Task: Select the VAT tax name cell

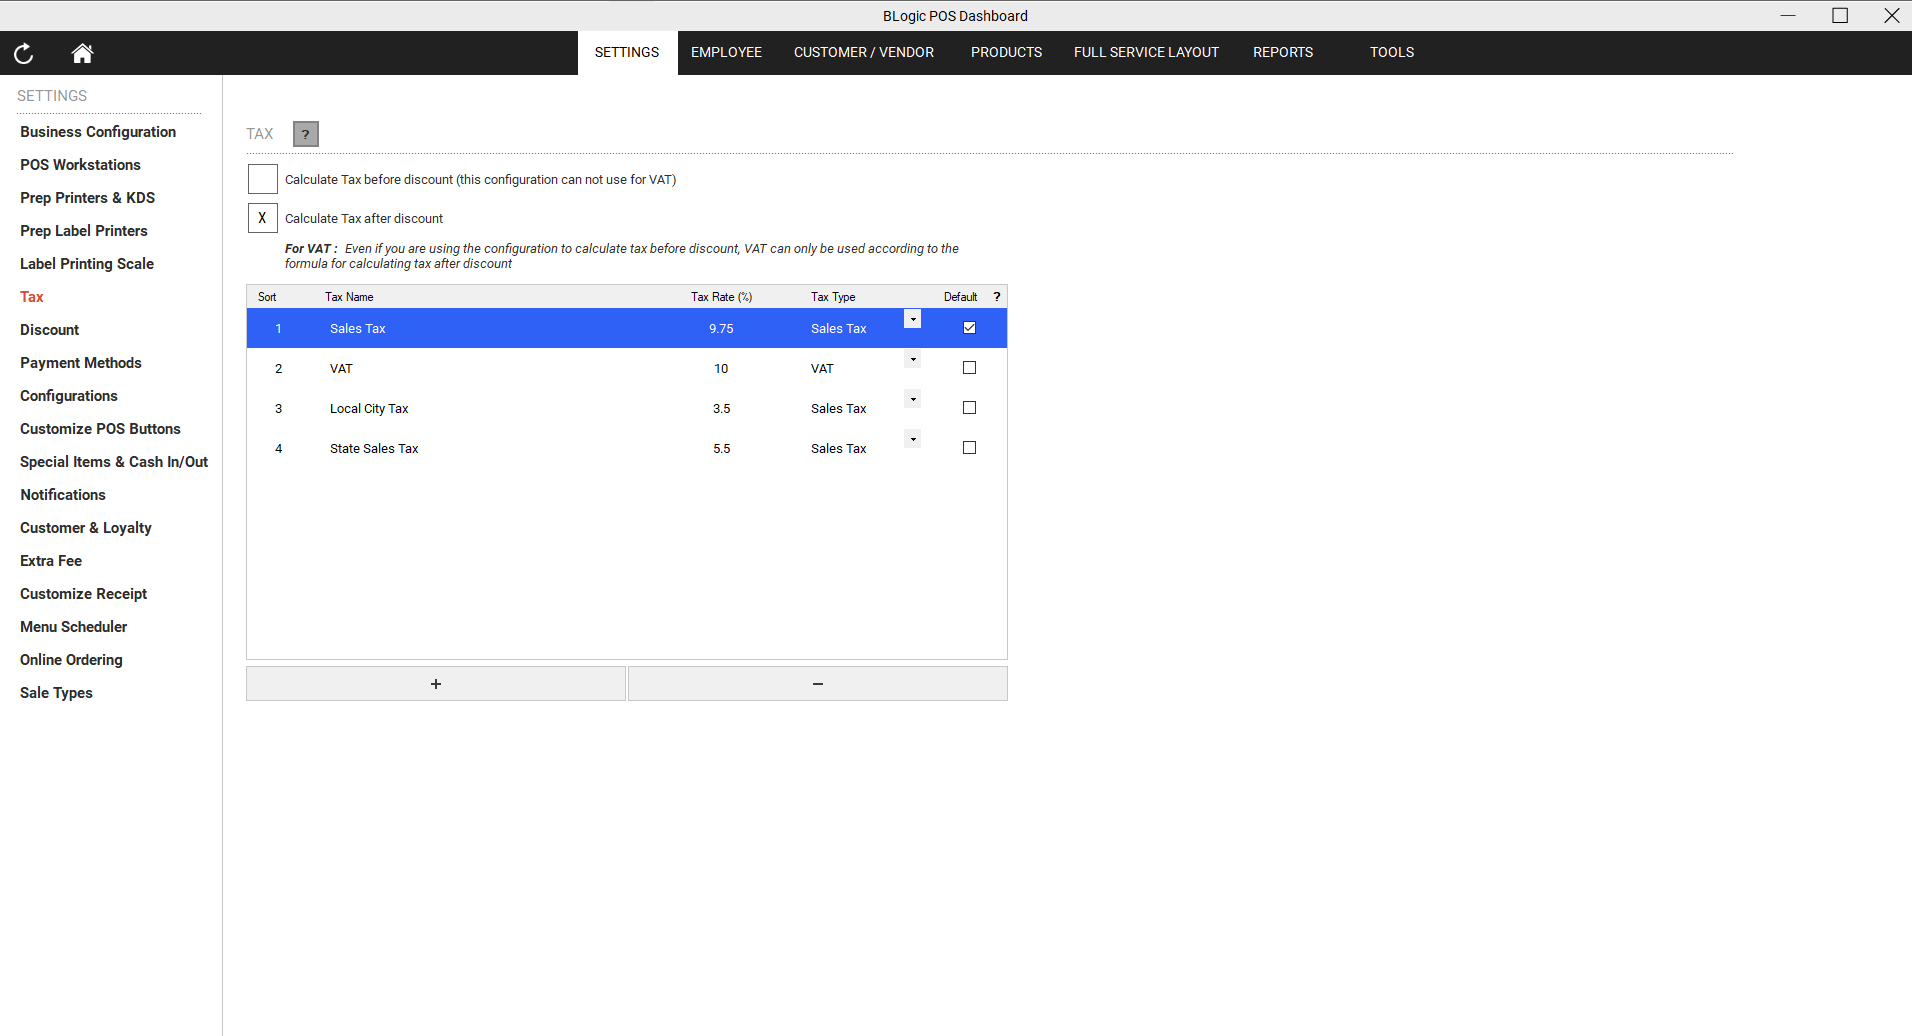Action: tap(341, 369)
